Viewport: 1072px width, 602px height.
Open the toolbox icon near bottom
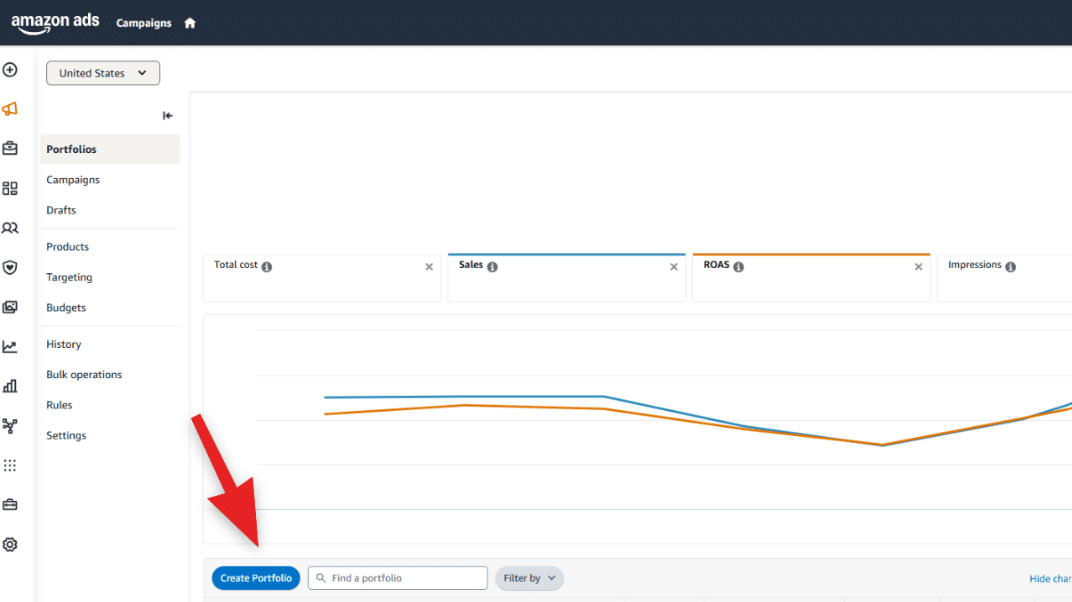point(10,505)
